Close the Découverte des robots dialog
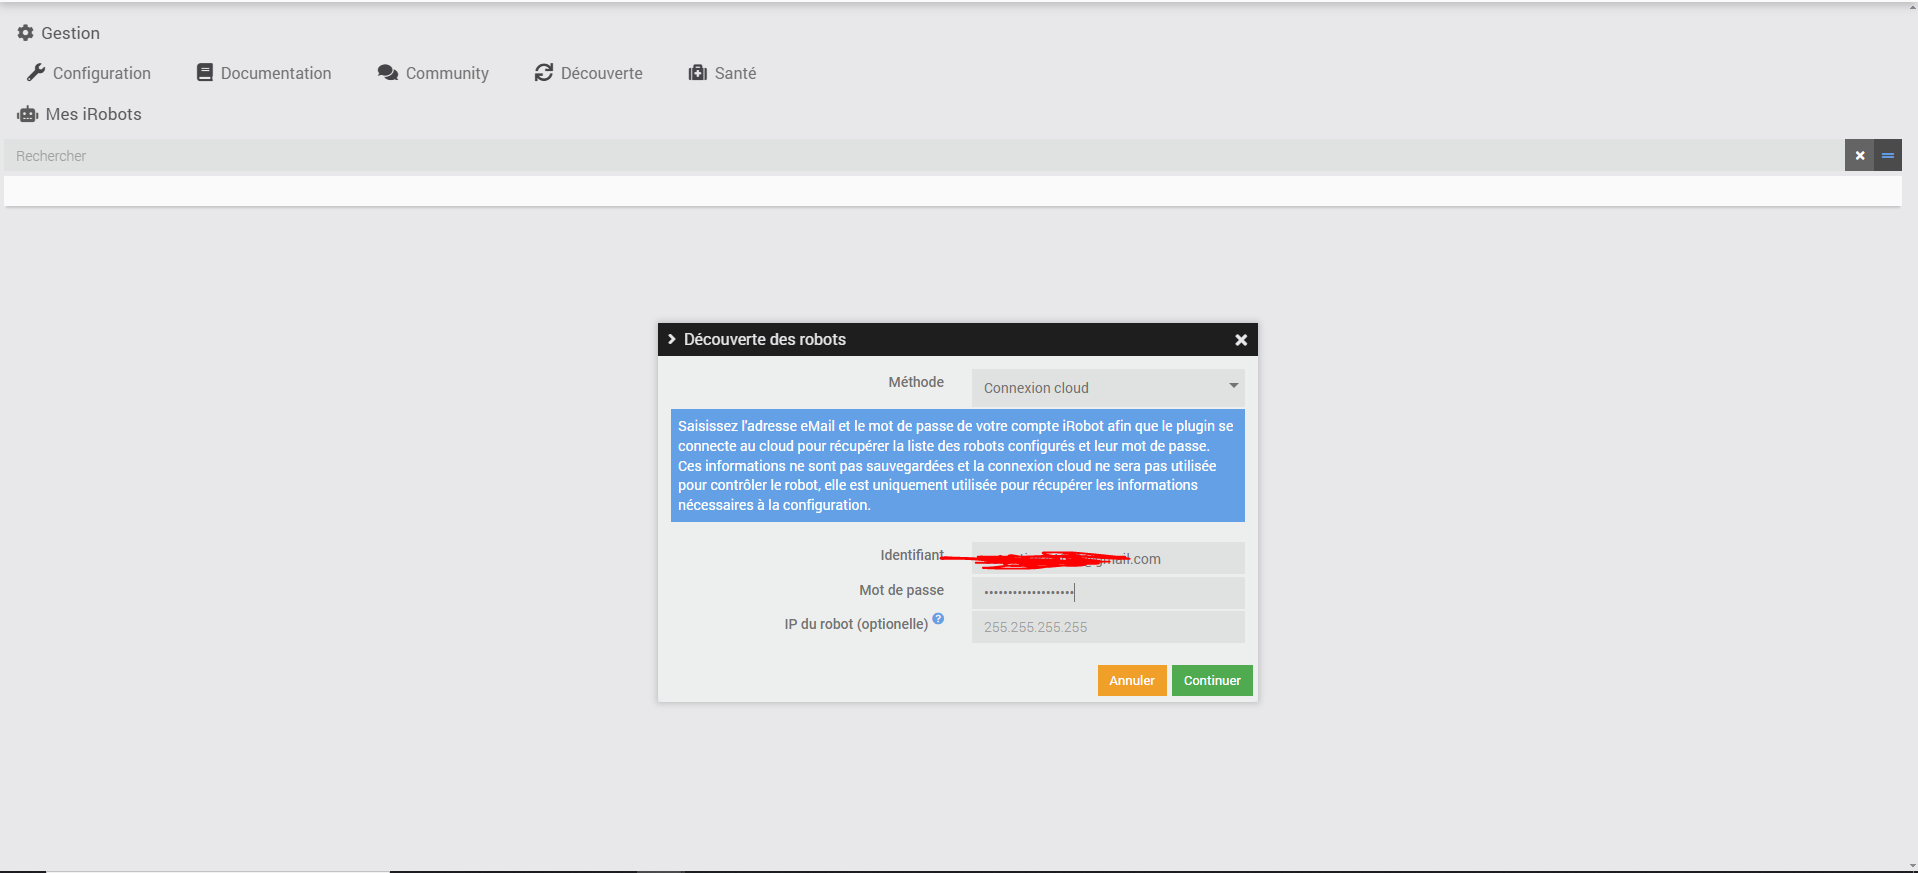Viewport: 1918px width, 873px height. pyautogui.click(x=1241, y=340)
